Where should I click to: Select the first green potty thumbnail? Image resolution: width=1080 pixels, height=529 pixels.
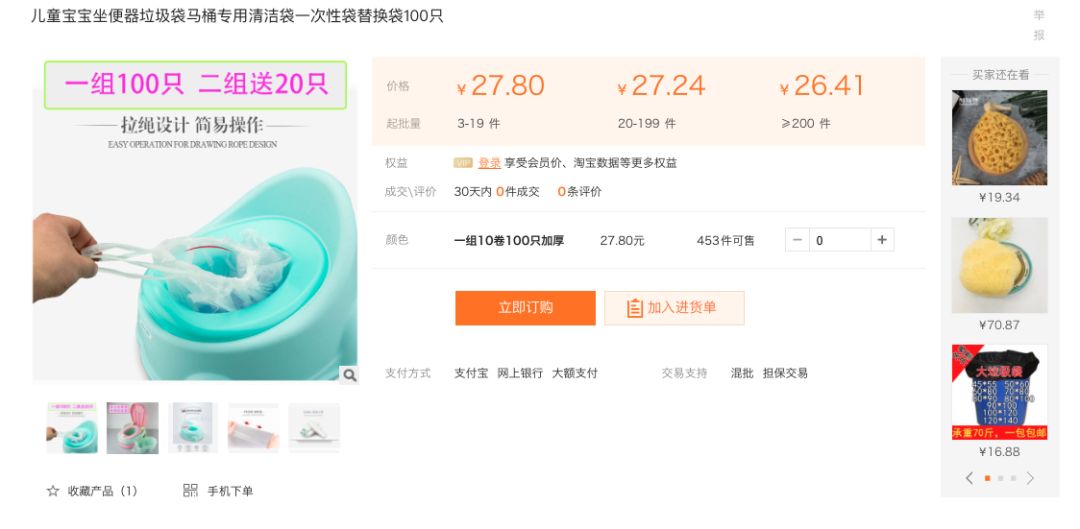[72, 428]
